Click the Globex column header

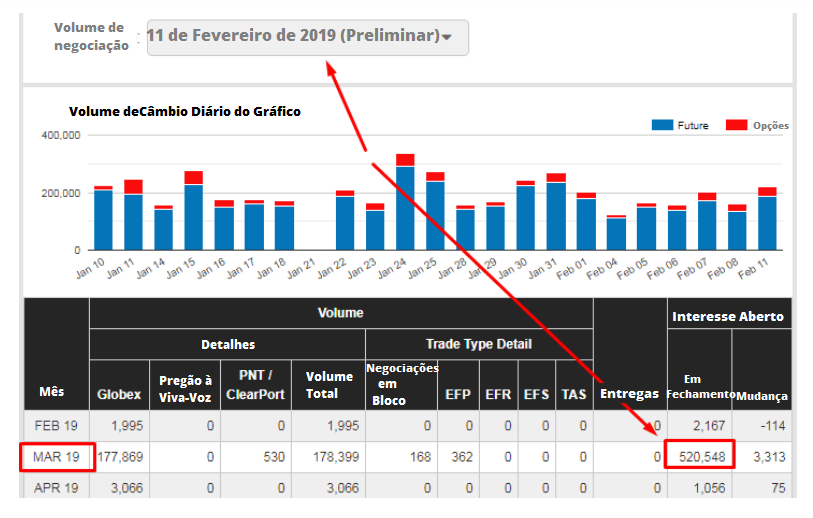coord(119,394)
